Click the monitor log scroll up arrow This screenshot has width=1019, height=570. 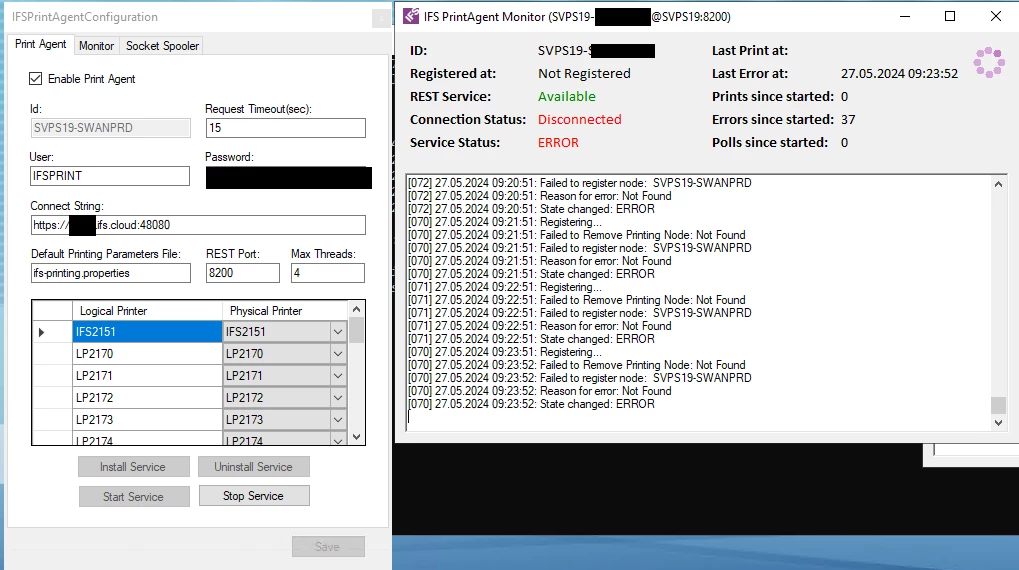(x=998, y=184)
